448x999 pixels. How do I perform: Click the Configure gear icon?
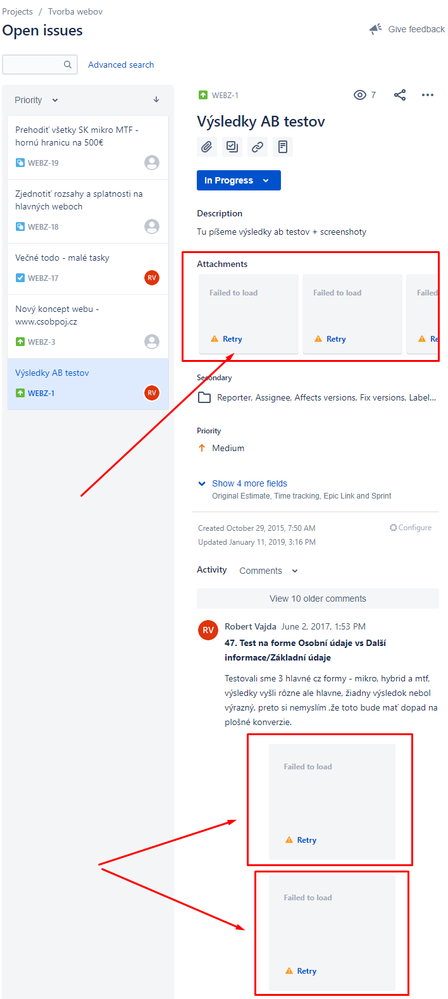[393, 528]
